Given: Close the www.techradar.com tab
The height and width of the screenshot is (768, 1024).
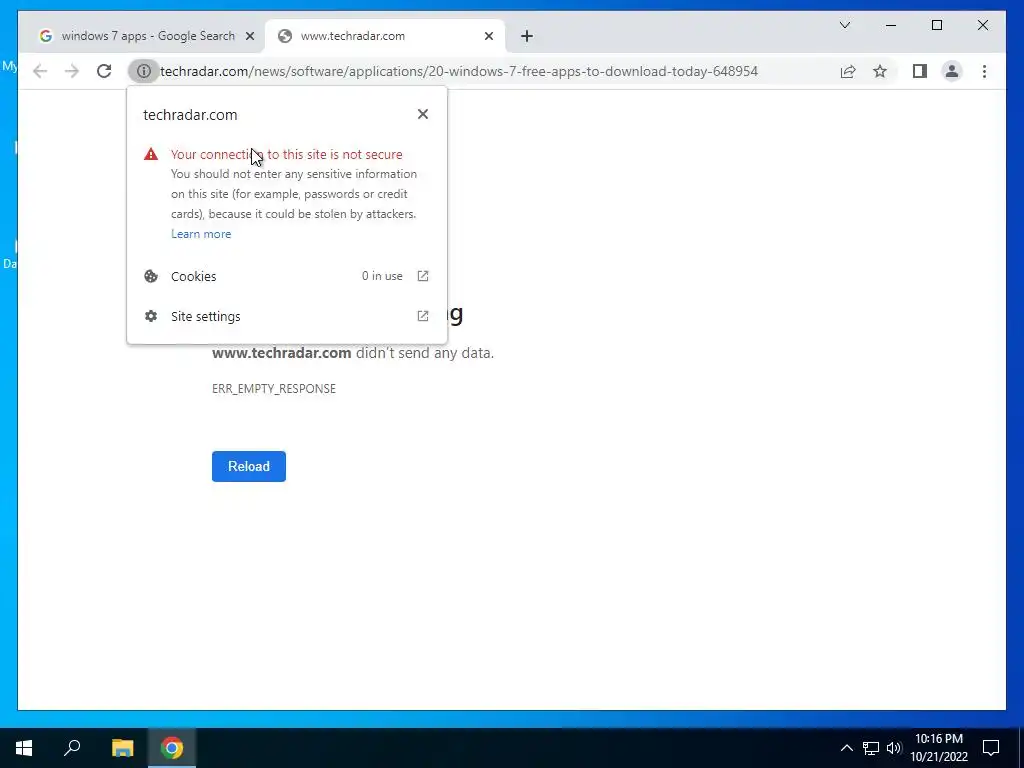Looking at the screenshot, I should click(488, 36).
